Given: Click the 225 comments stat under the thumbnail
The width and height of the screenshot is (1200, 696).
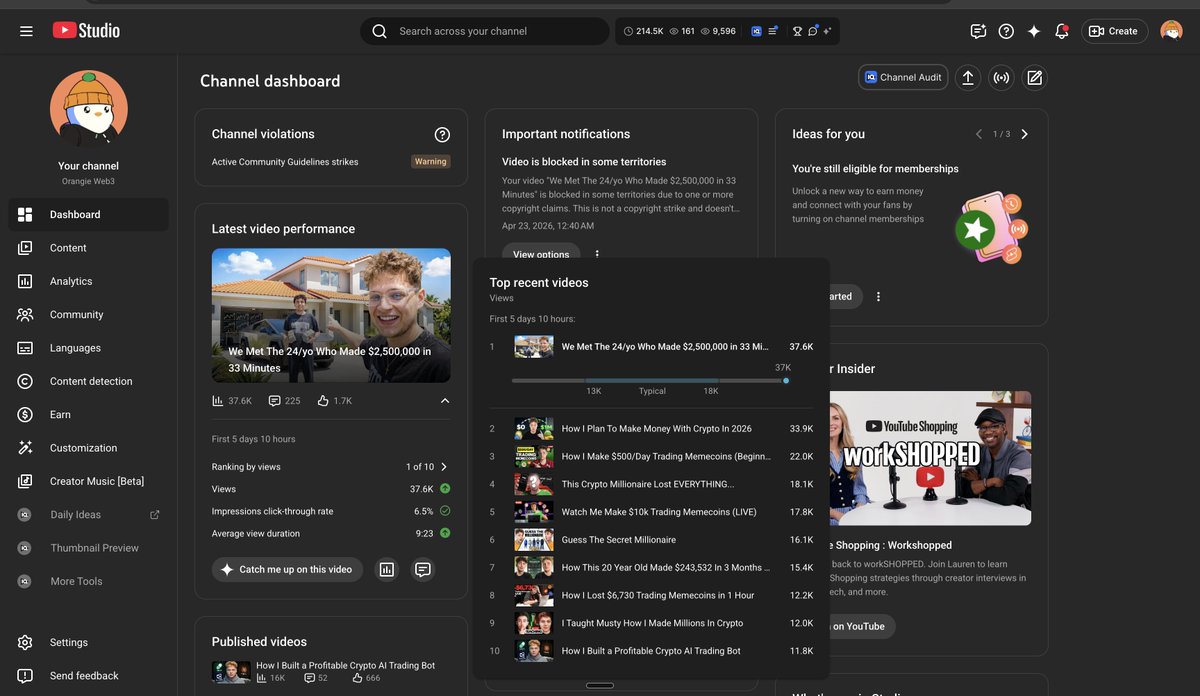Looking at the screenshot, I should coord(284,401).
